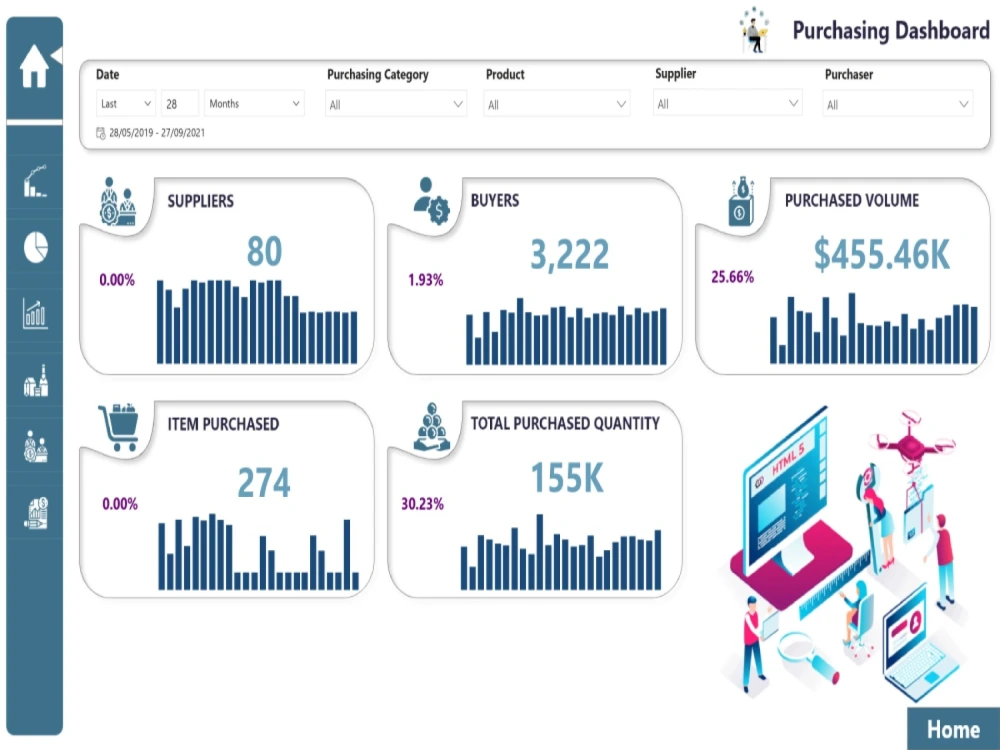Screen dimensions: 1000x750
Task: Open the bar chart growth icon in sidebar
Action: coord(35,315)
